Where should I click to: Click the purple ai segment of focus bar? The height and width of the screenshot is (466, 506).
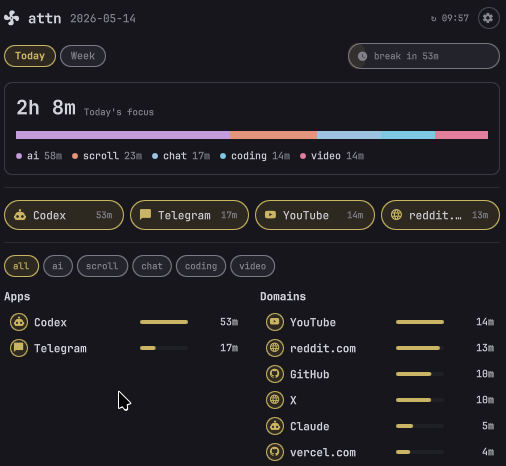[123, 135]
